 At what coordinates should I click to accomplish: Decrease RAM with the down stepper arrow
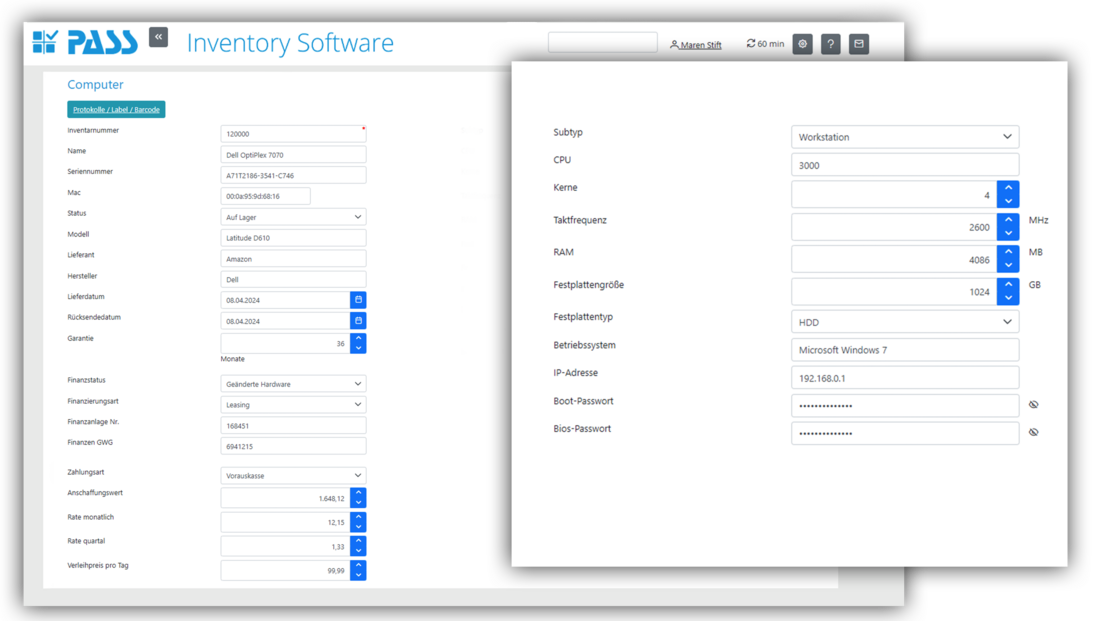[x=1008, y=264]
